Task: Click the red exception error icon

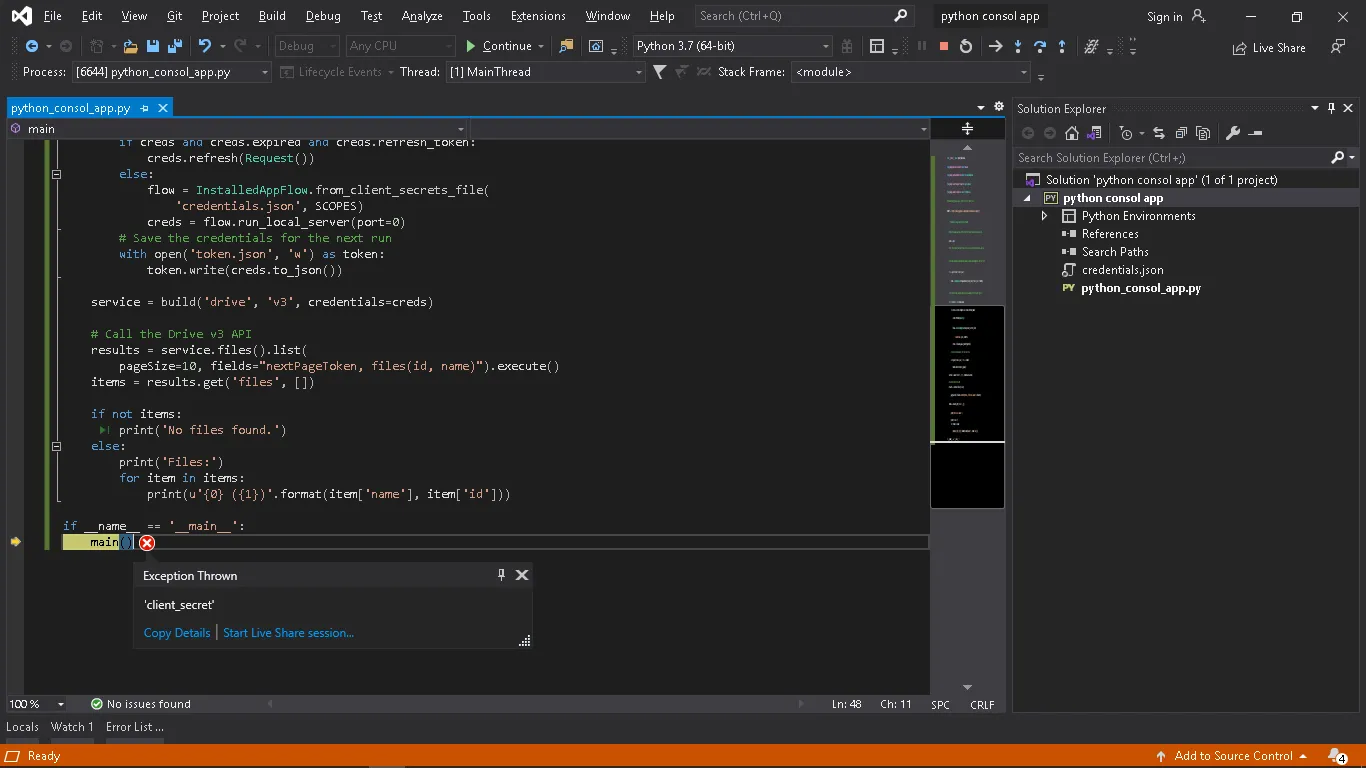Action: tap(147, 543)
